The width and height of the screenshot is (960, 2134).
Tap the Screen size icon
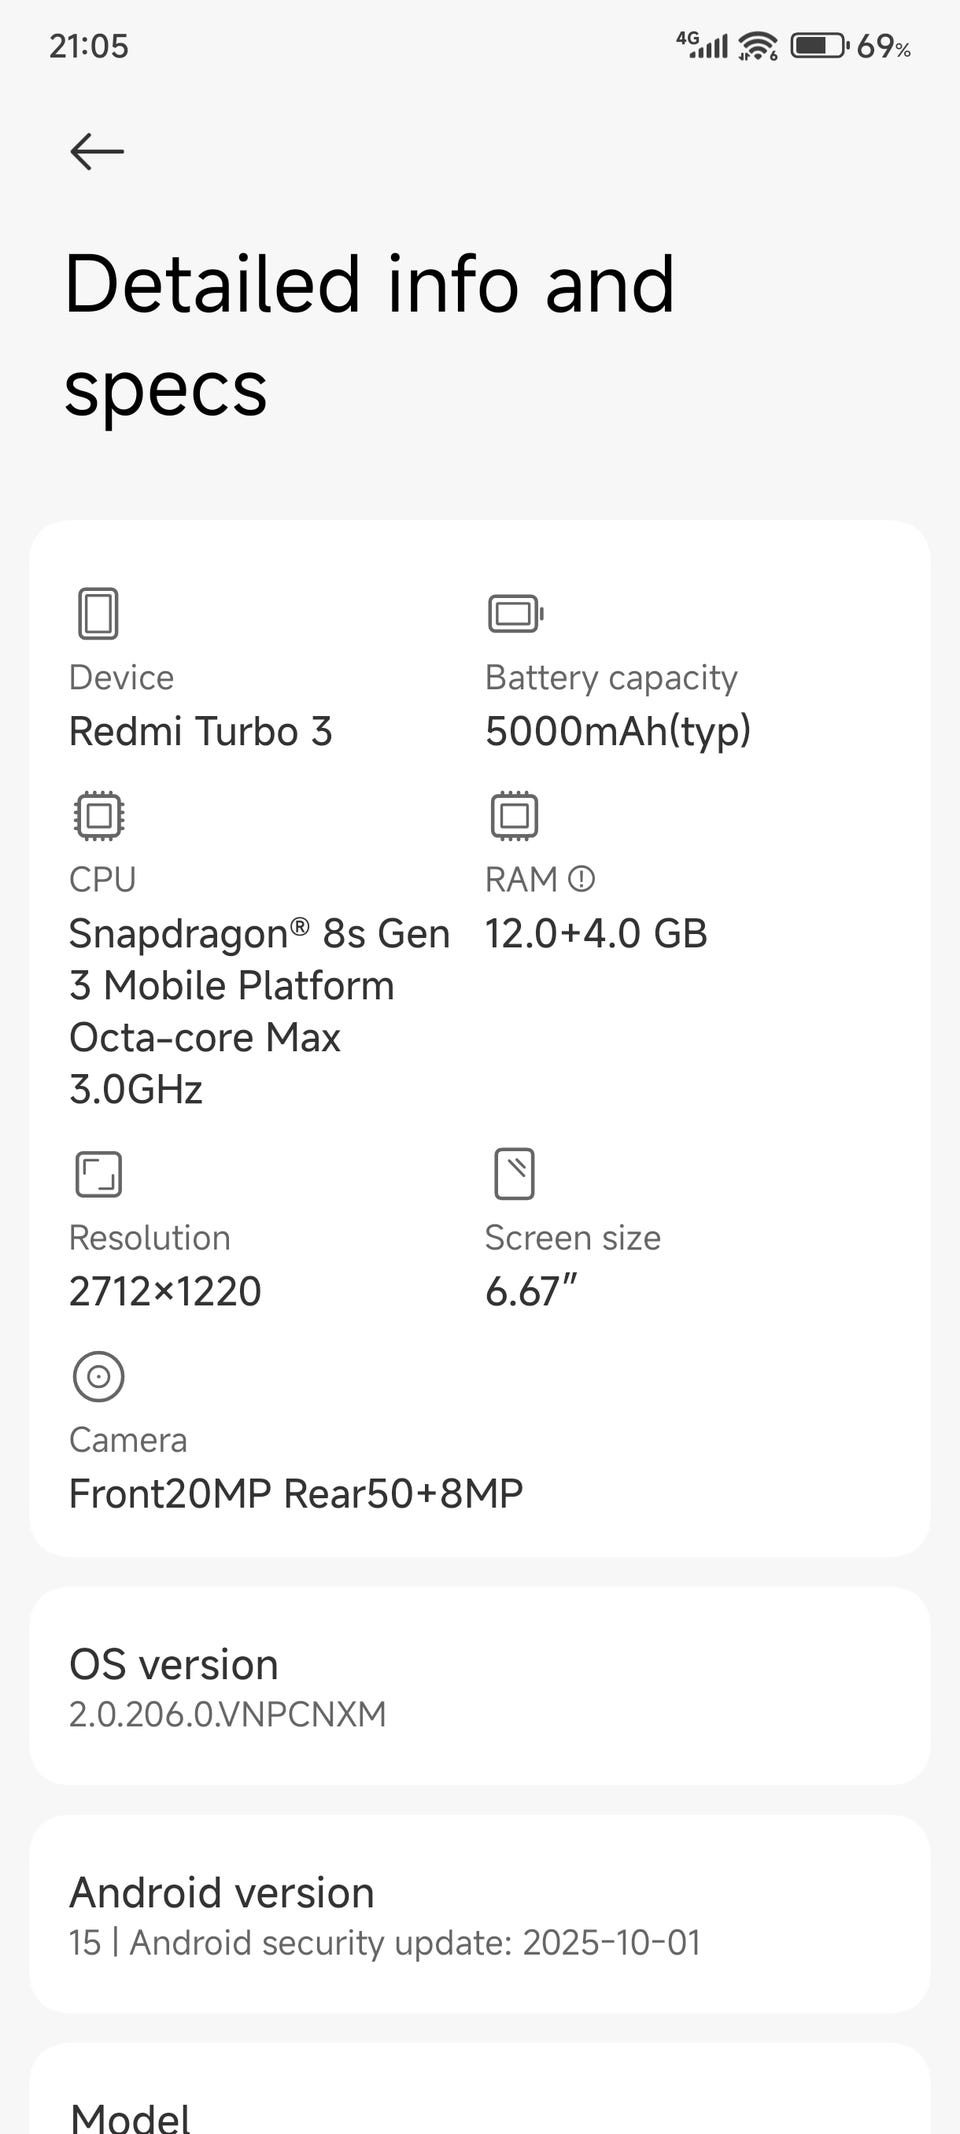514,1174
